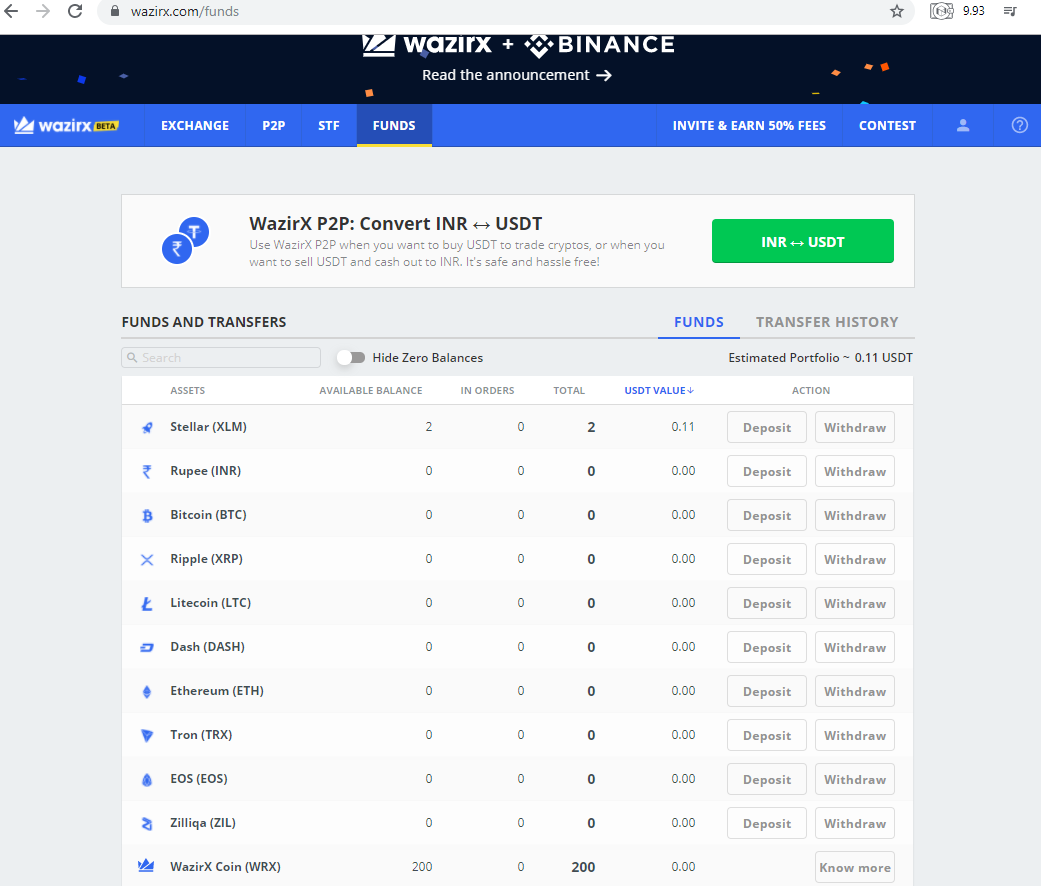Withdraw Dash (DASH)
1041x886 pixels.
click(854, 647)
